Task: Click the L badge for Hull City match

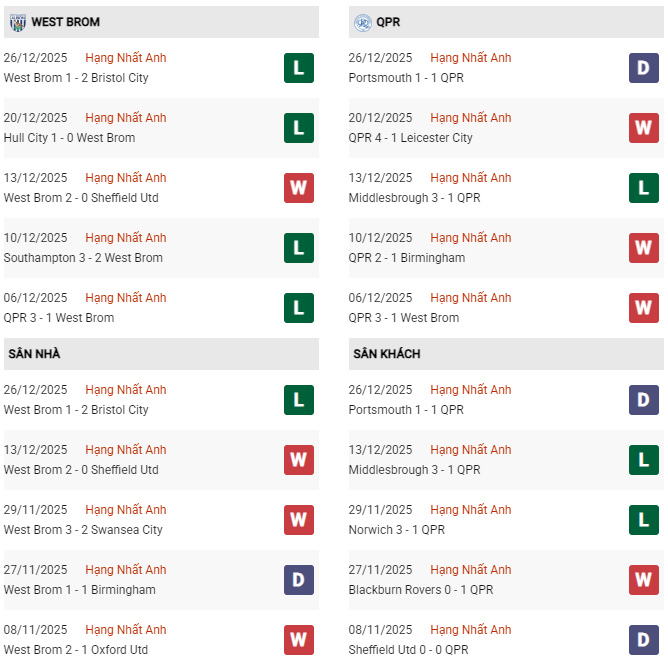Action: (298, 128)
